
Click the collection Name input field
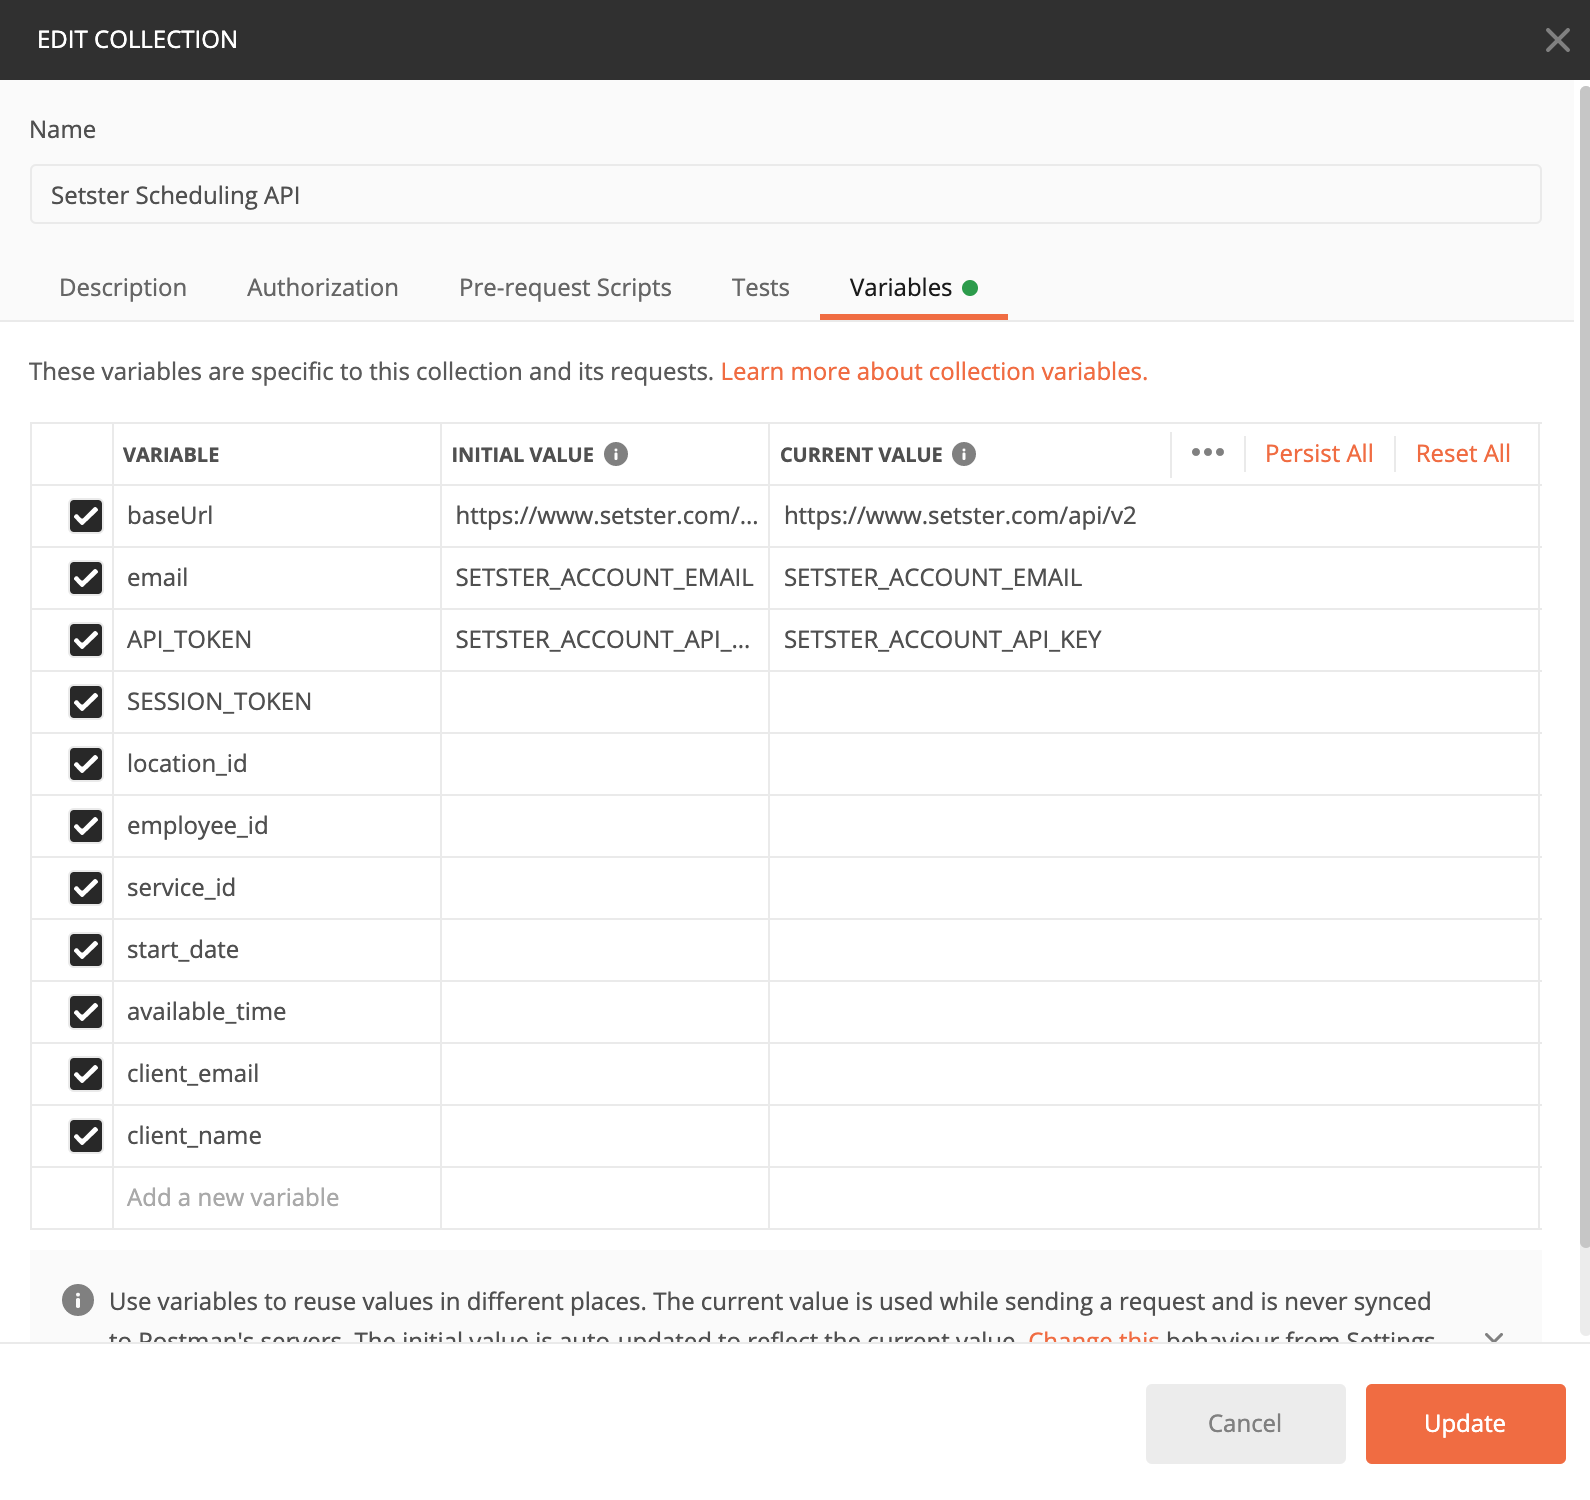(x=785, y=195)
